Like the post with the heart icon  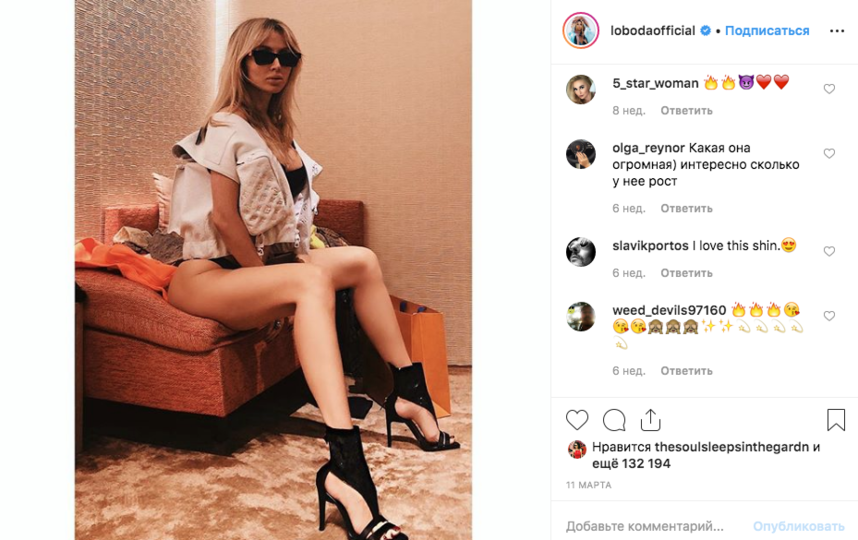(x=577, y=420)
